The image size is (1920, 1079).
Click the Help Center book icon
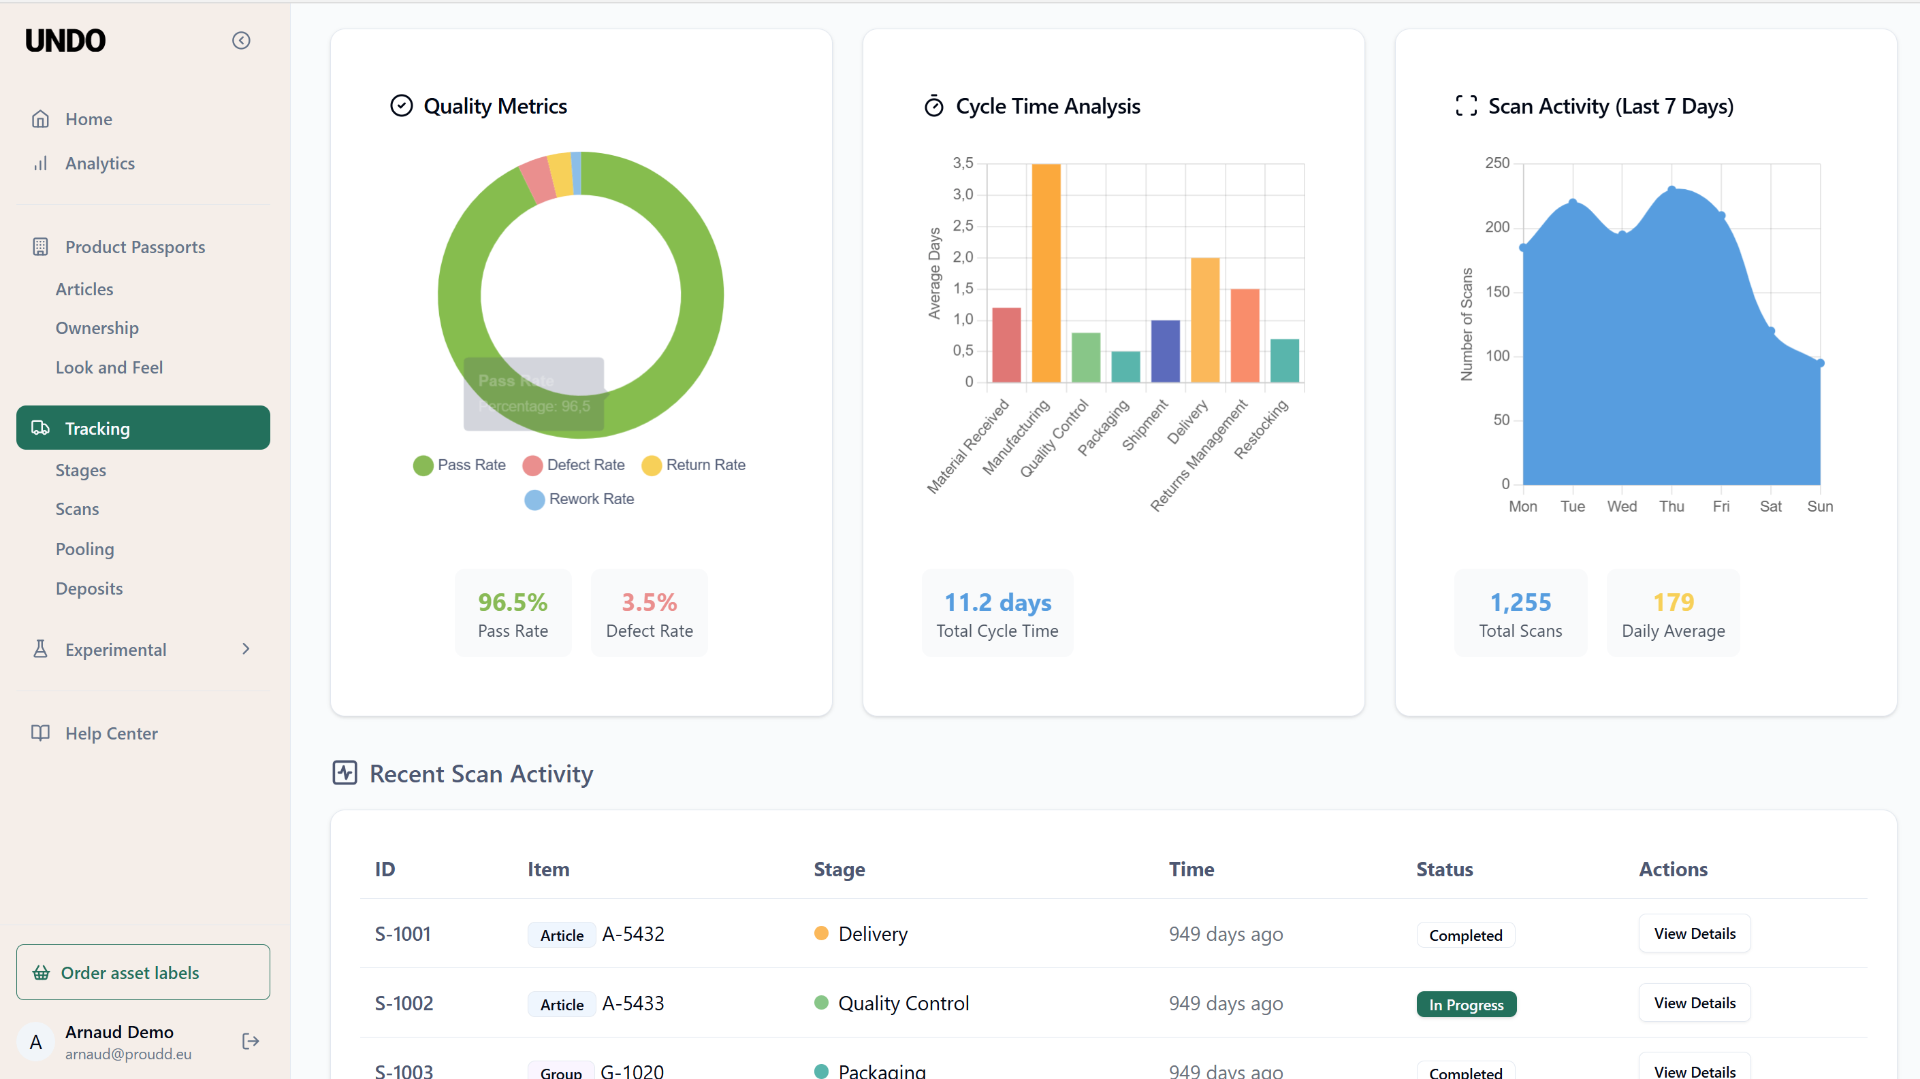click(40, 733)
